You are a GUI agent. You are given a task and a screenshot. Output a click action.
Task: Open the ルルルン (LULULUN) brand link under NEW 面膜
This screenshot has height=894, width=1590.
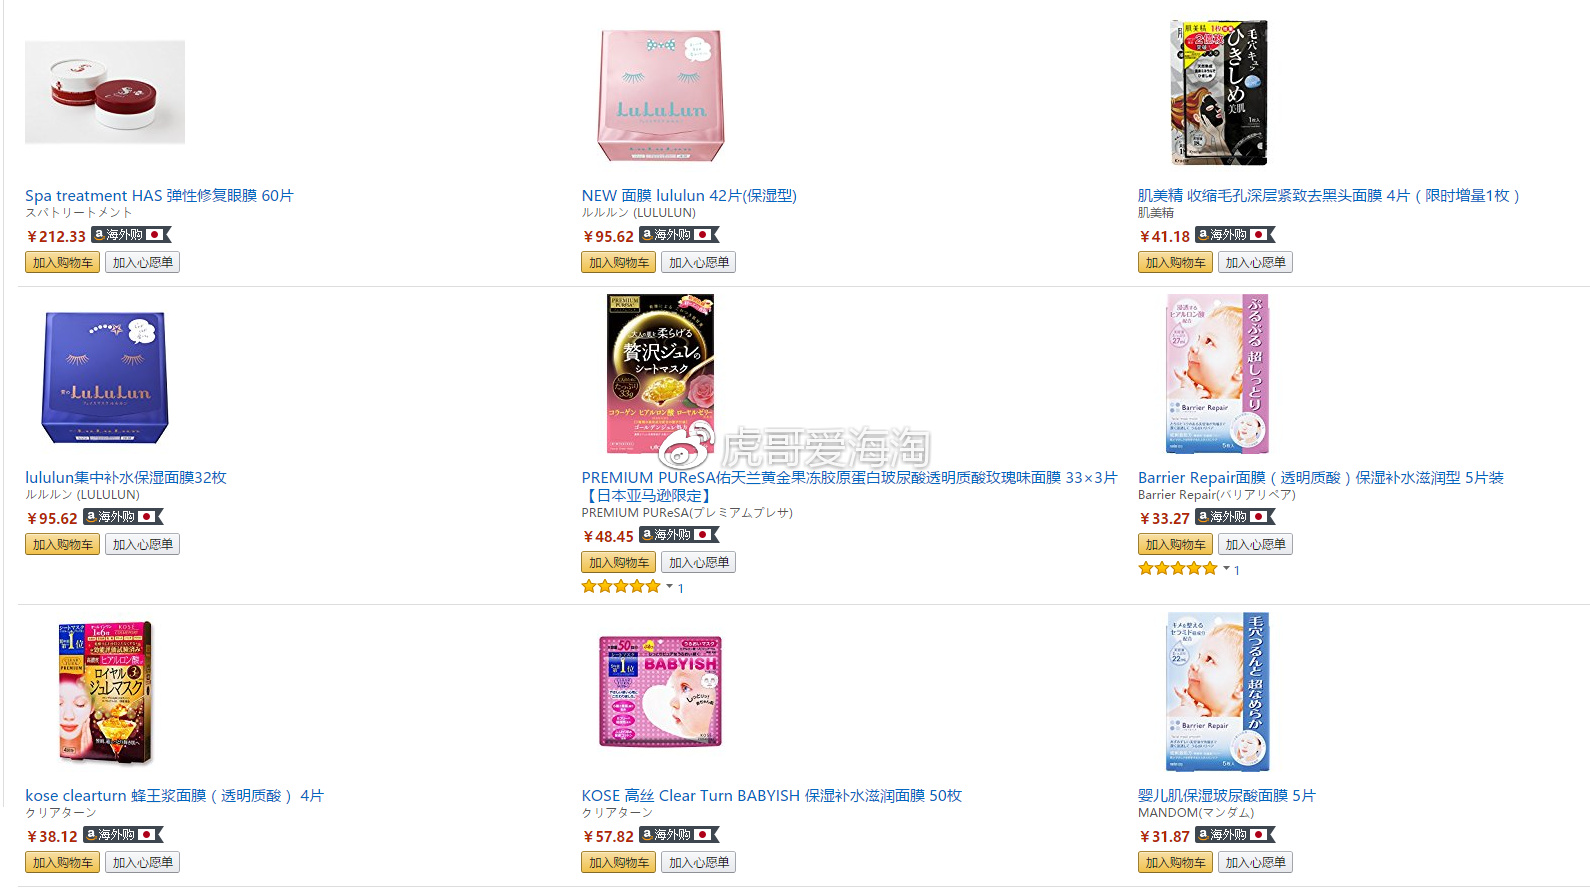point(639,213)
